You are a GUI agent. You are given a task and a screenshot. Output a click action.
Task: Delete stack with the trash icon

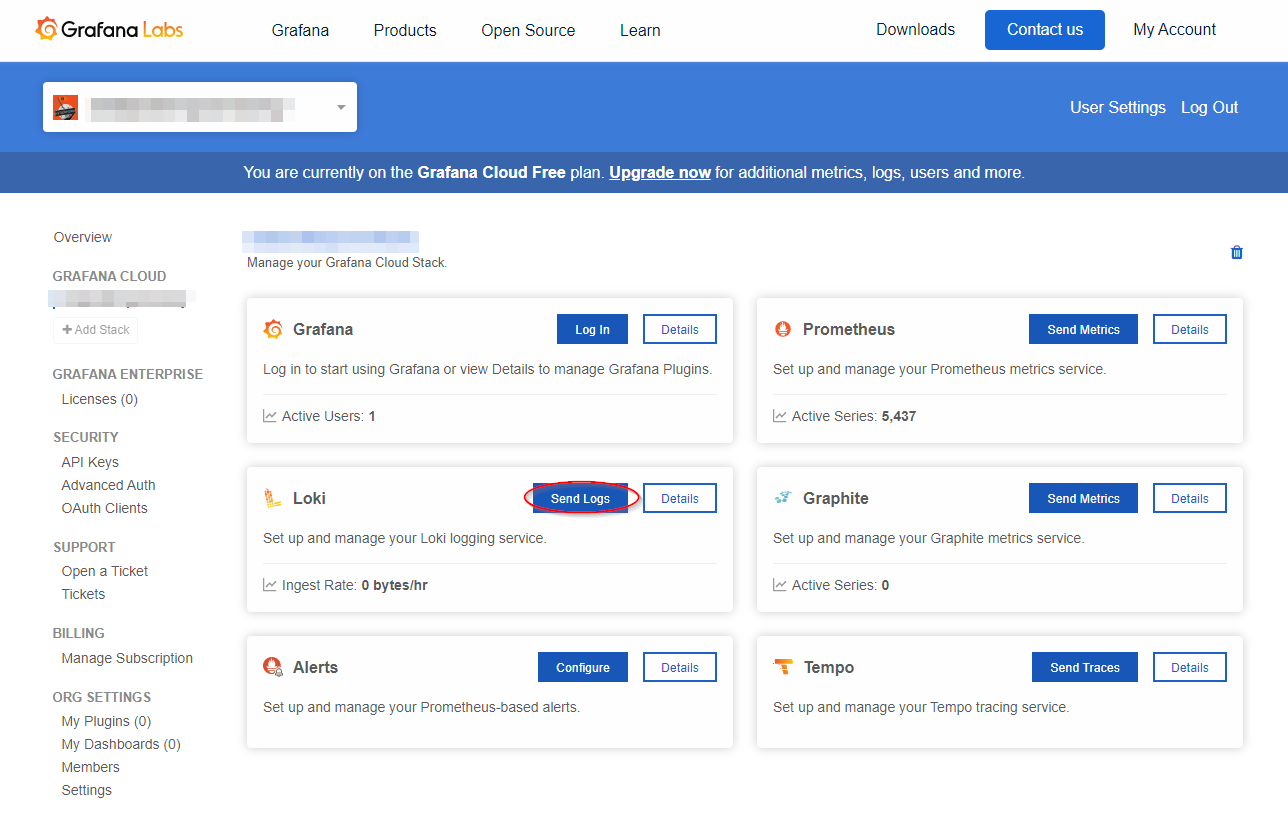tap(1237, 252)
